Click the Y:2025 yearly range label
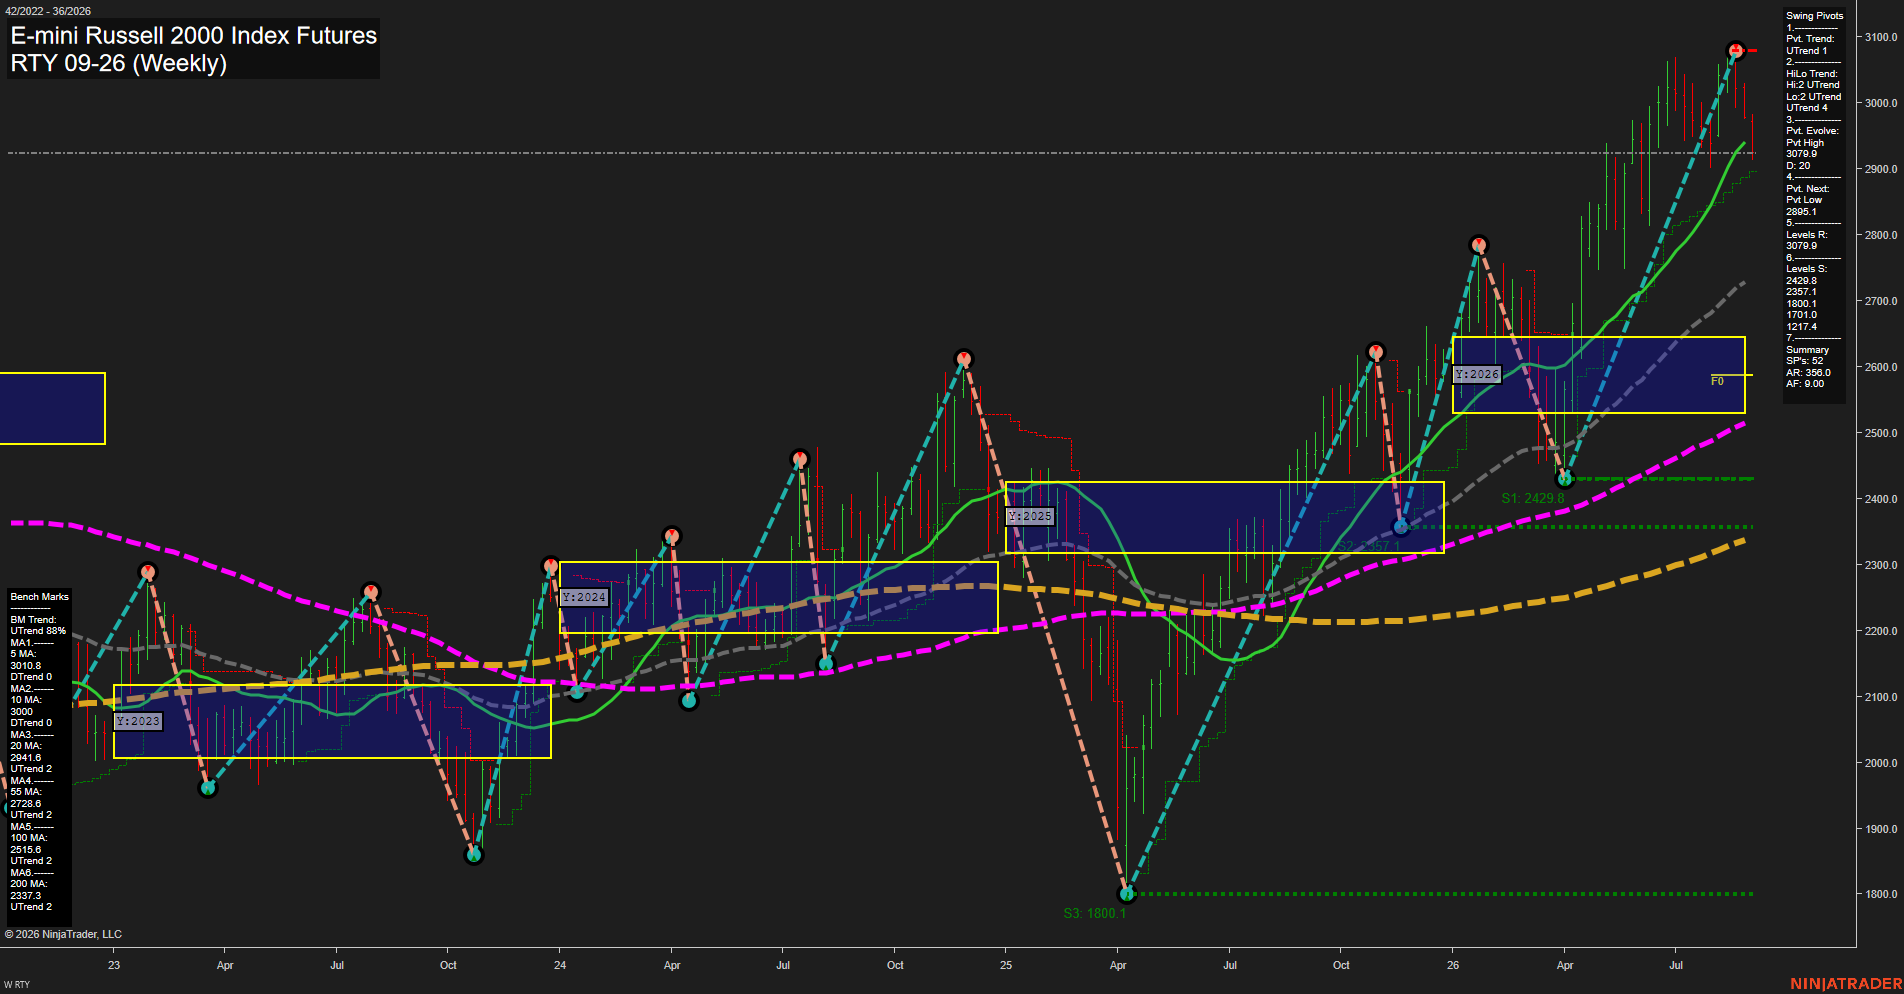Viewport: 1904px width, 994px height. (x=1030, y=516)
